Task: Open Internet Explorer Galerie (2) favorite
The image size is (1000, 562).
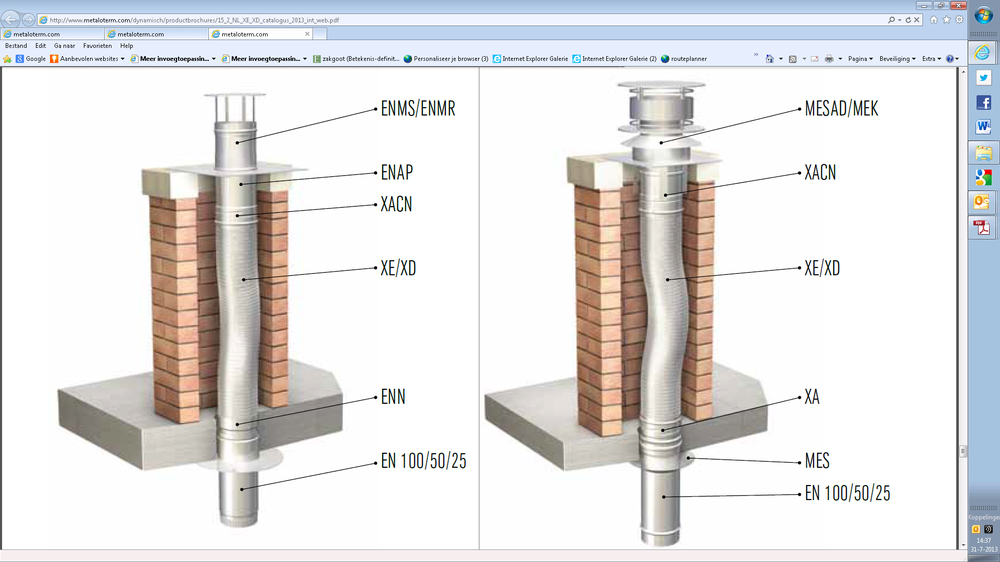Action: (x=614, y=59)
